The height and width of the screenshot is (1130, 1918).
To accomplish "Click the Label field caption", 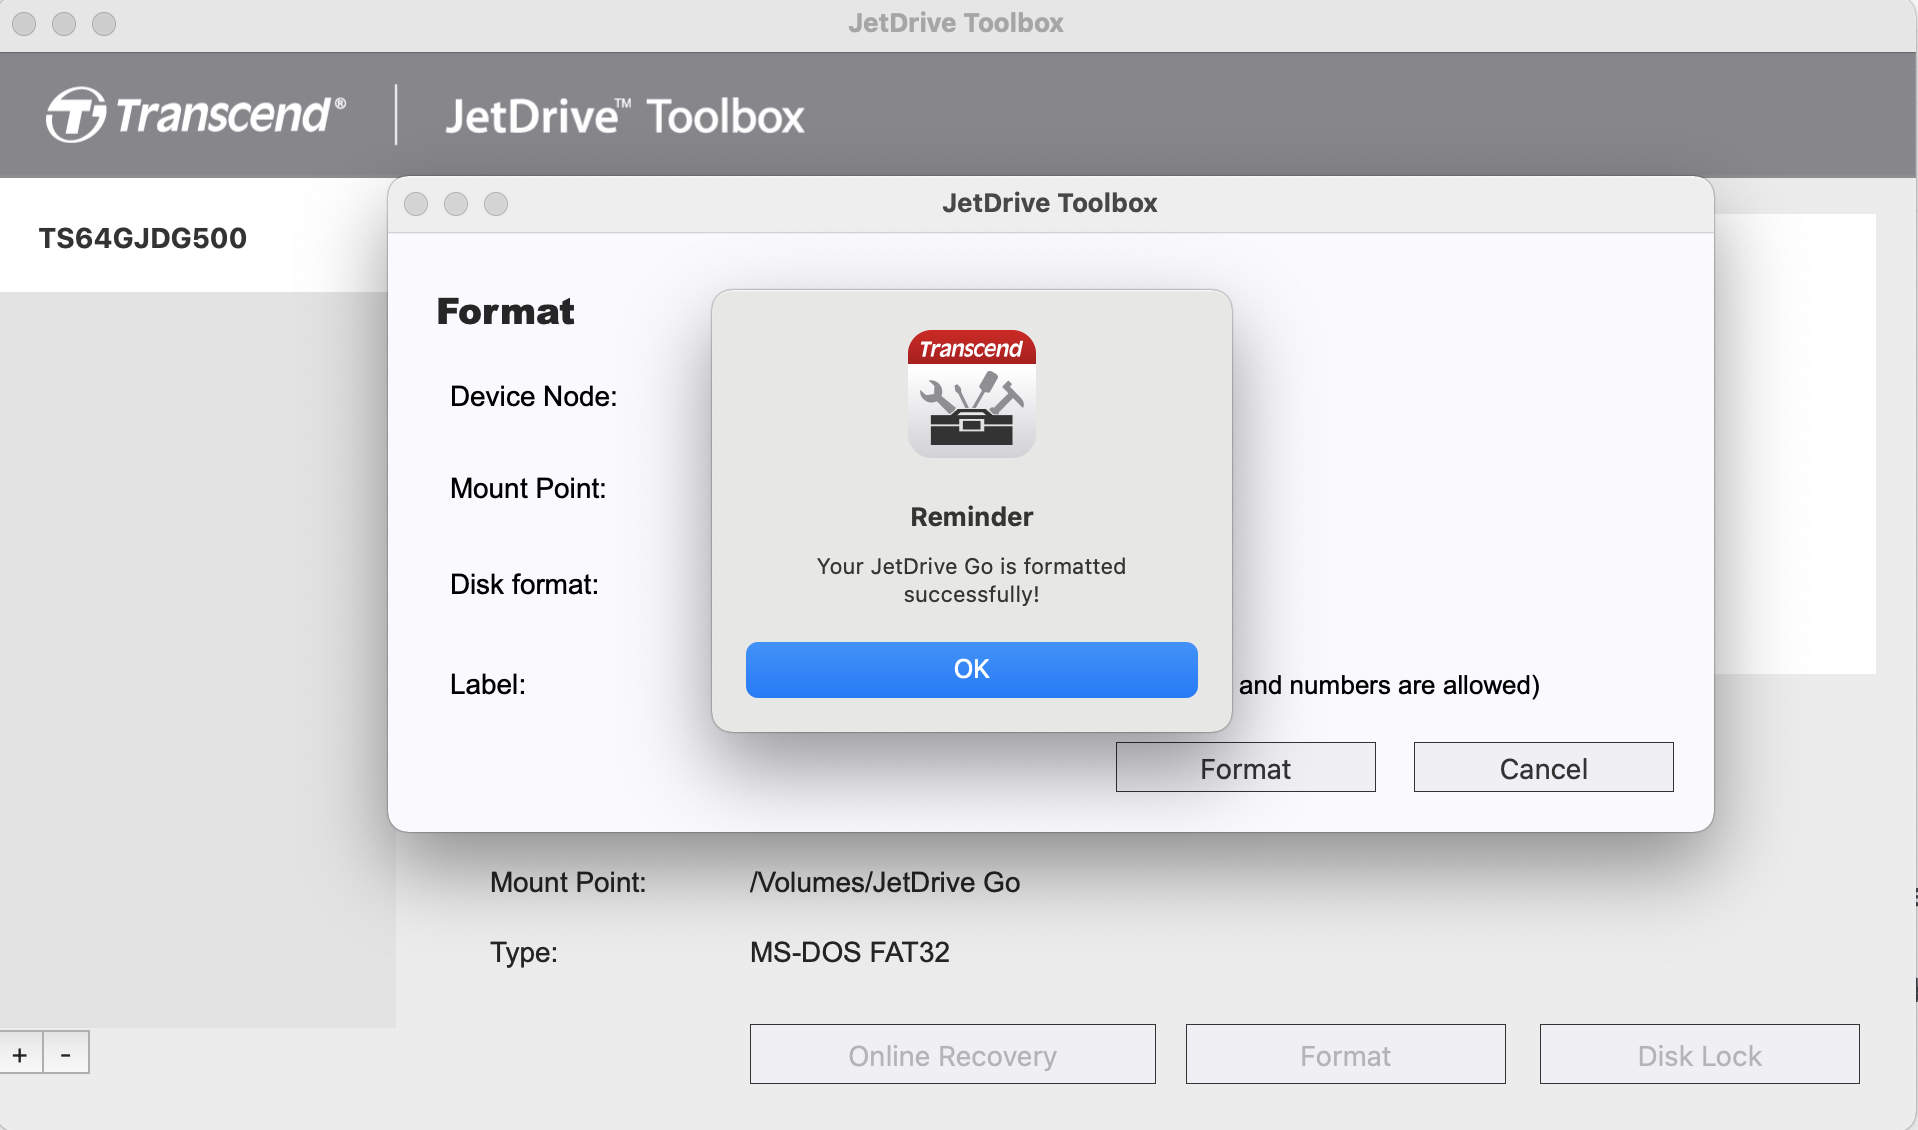I will point(487,684).
